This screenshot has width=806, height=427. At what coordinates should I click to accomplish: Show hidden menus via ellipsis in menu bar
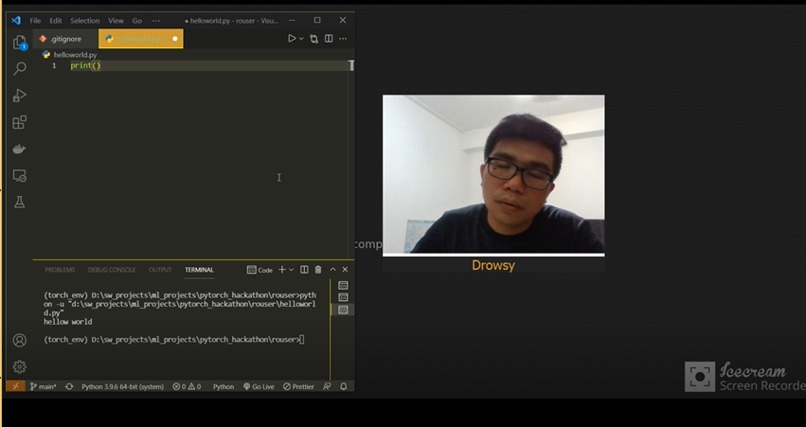coord(156,21)
